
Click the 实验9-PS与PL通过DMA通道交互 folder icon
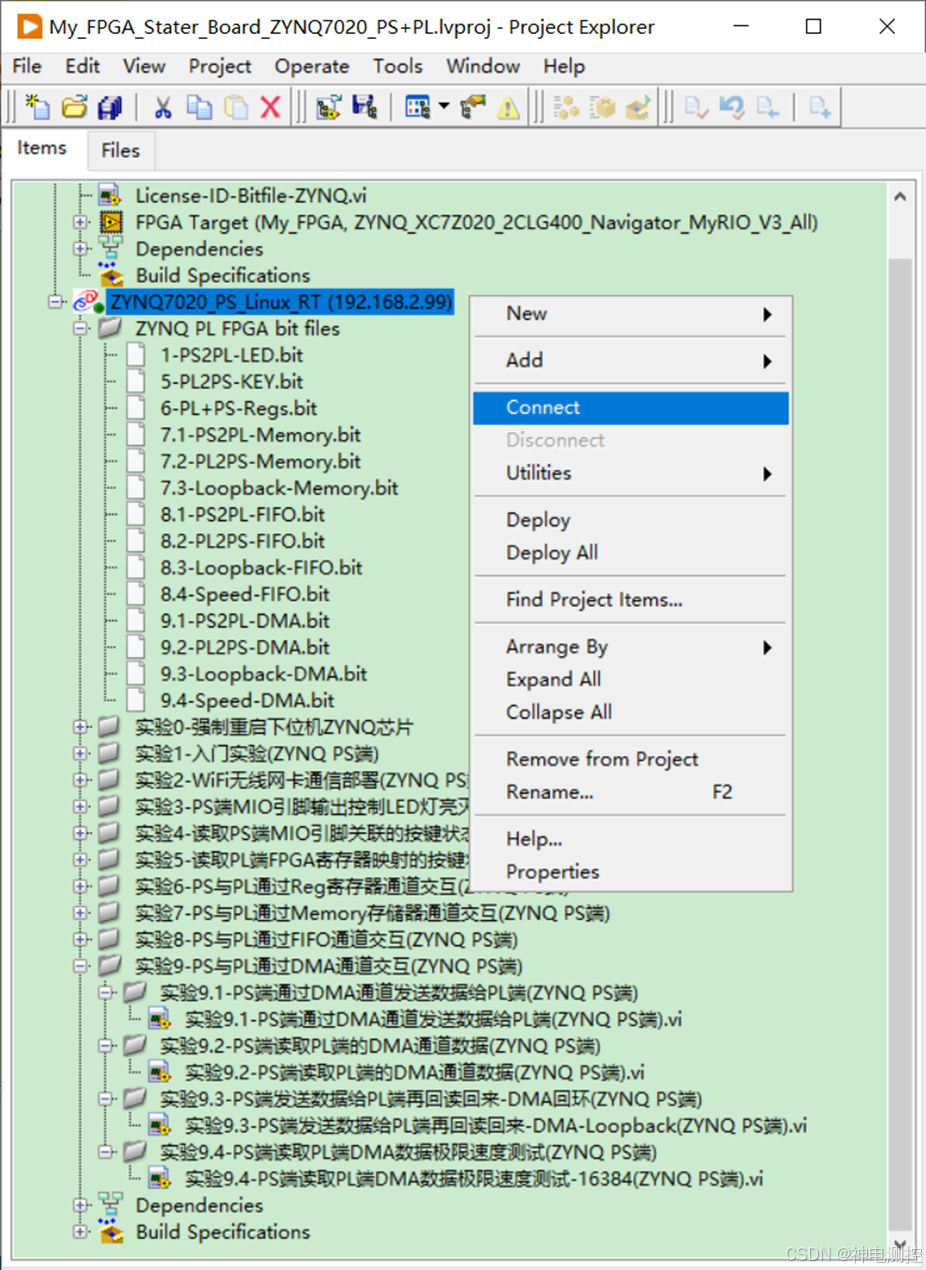110,966
